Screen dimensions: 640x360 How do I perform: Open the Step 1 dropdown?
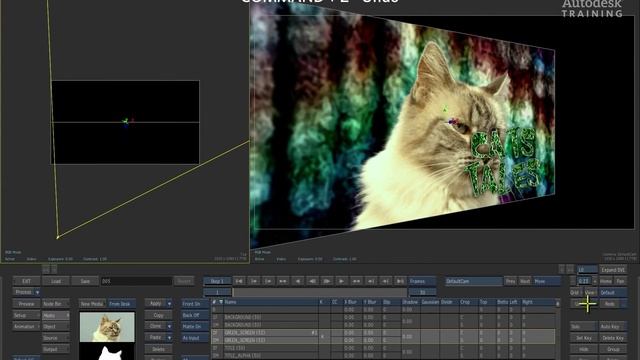(x=217, y=281)
